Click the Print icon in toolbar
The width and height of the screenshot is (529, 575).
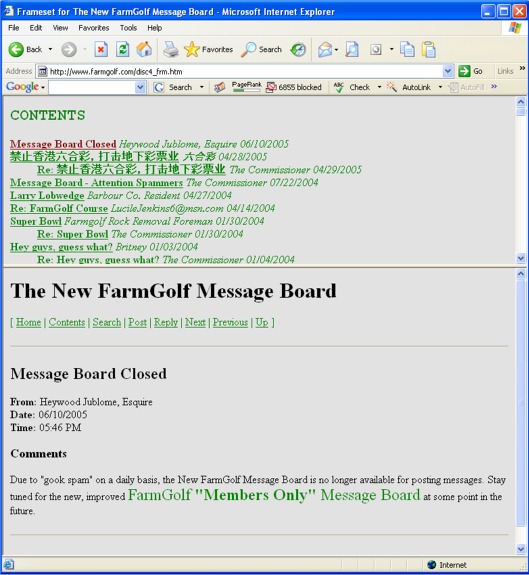tap(170, 50)
